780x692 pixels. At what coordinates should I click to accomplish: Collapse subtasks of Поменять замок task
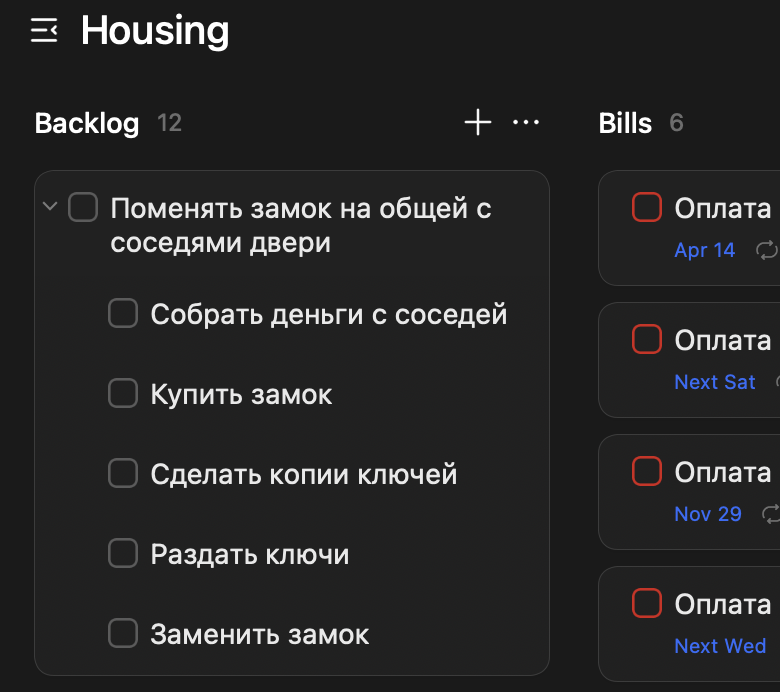point(49,208)
